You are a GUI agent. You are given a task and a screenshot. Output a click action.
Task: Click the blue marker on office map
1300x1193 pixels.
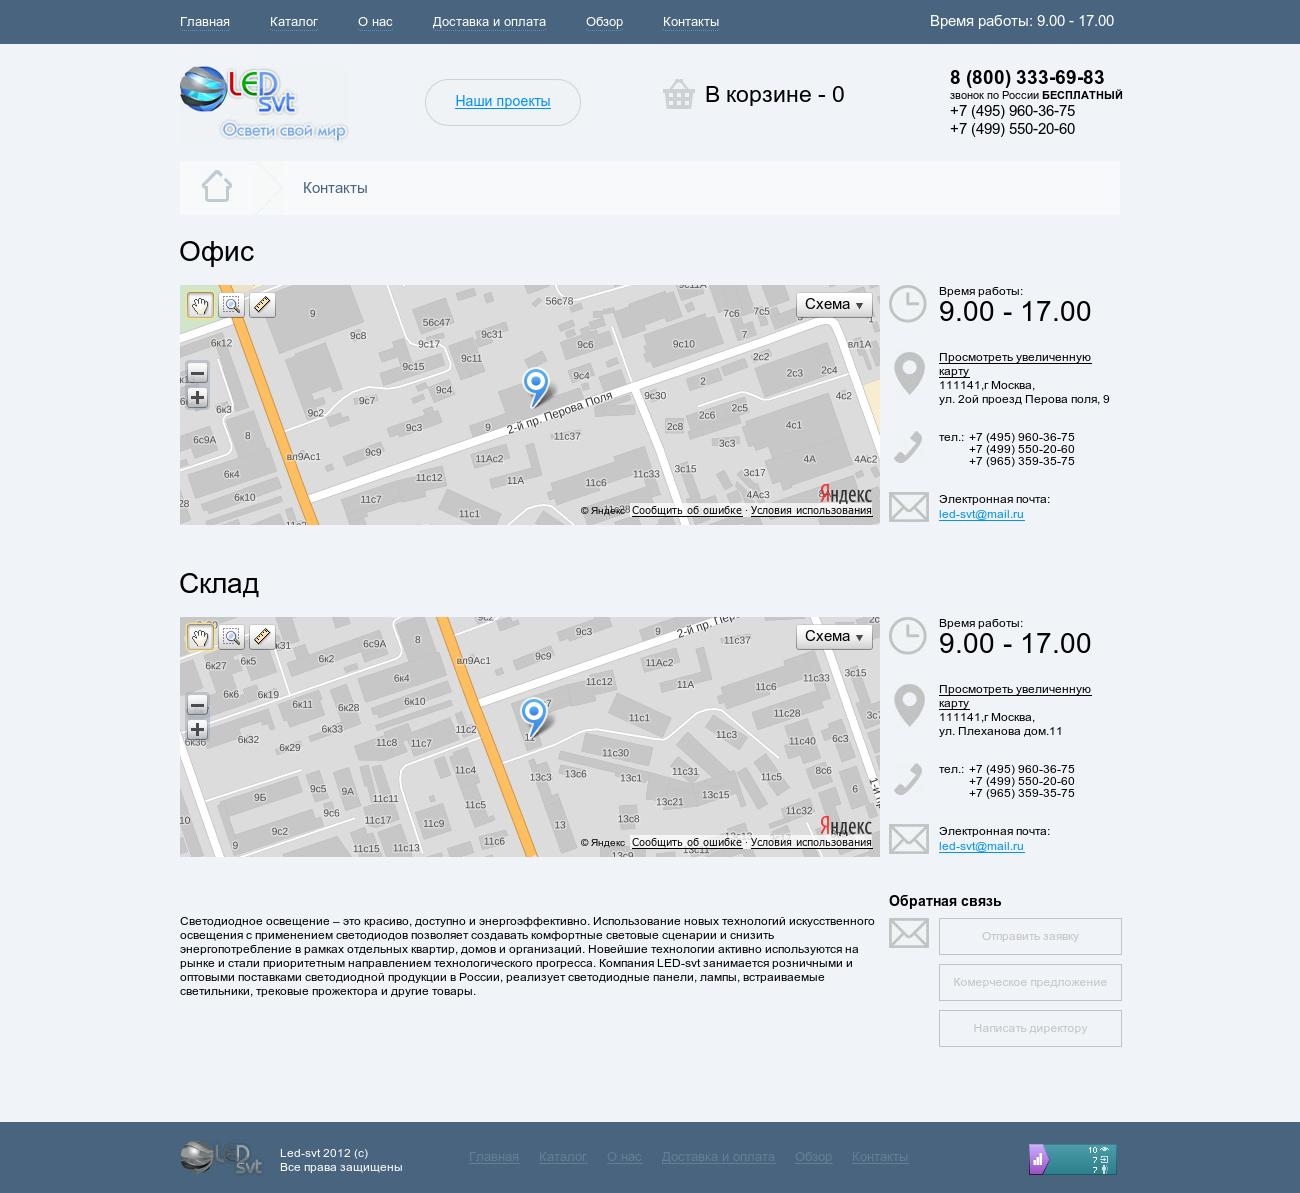(x=536, y=385)
